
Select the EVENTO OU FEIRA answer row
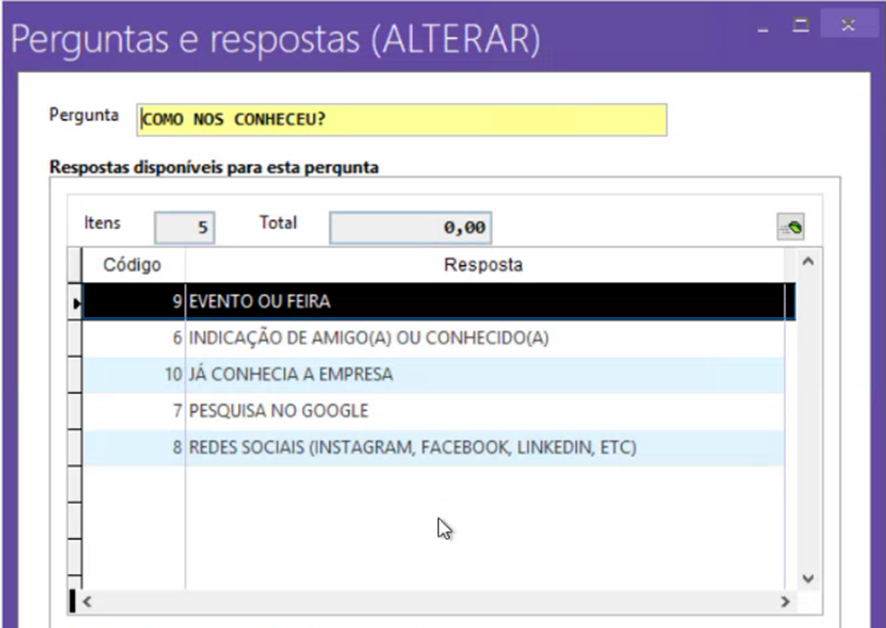pyautogui.click(x=400, y=301)
